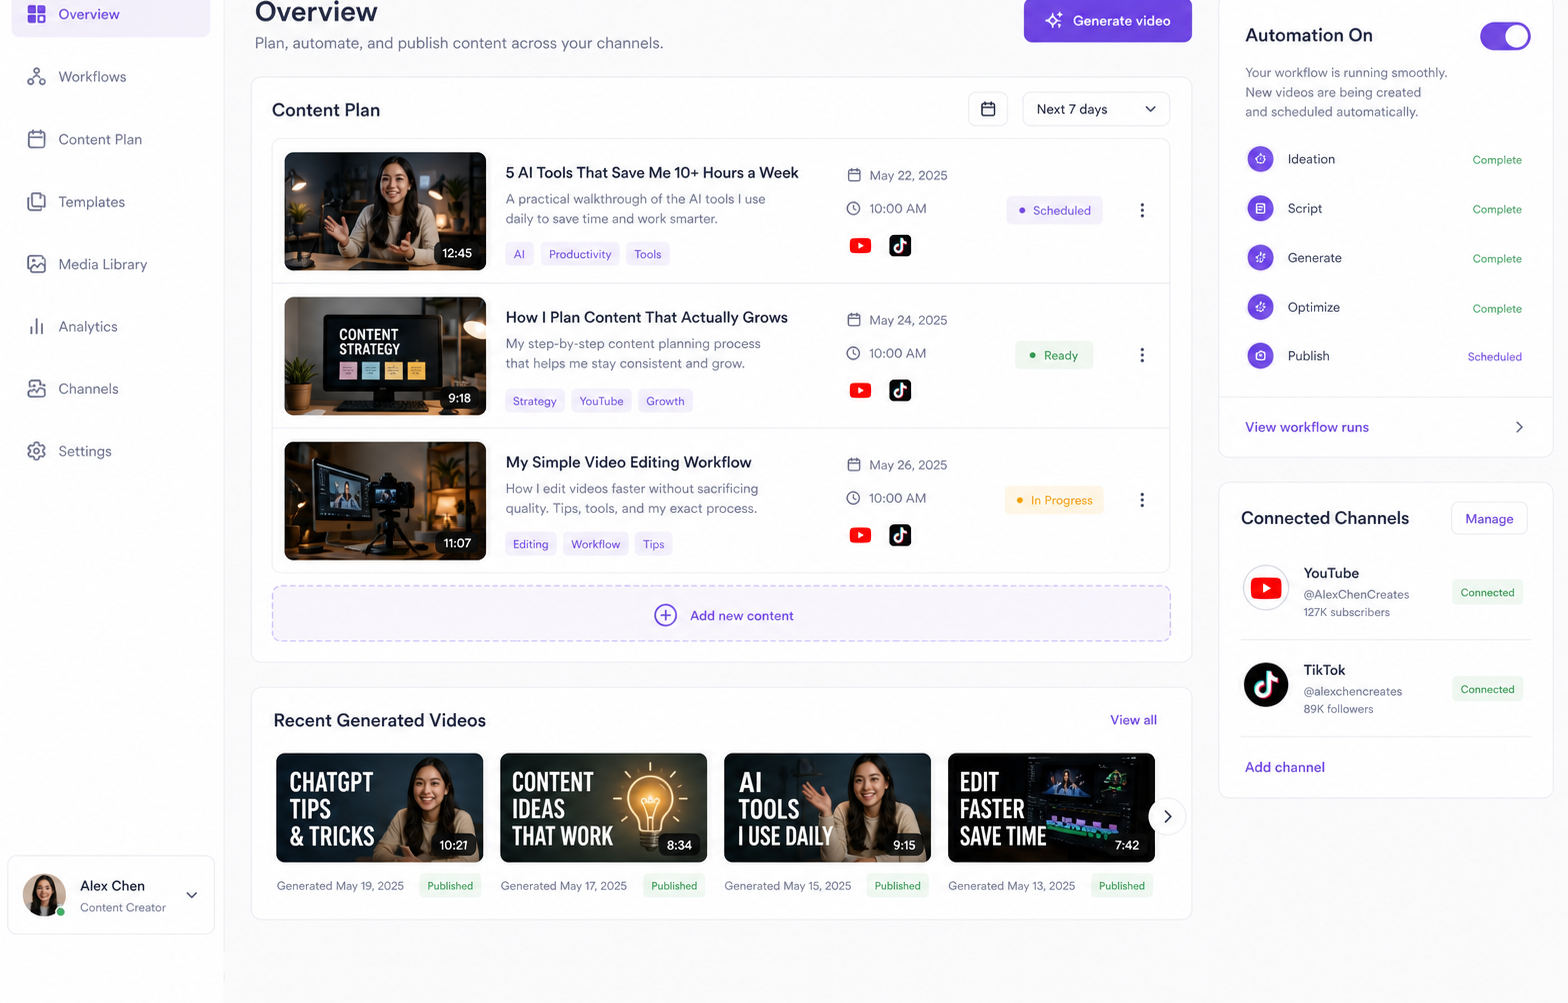Open the Content Ideas That Work thumbnail
The image size is (1568, 1003).
click(603, 808)
